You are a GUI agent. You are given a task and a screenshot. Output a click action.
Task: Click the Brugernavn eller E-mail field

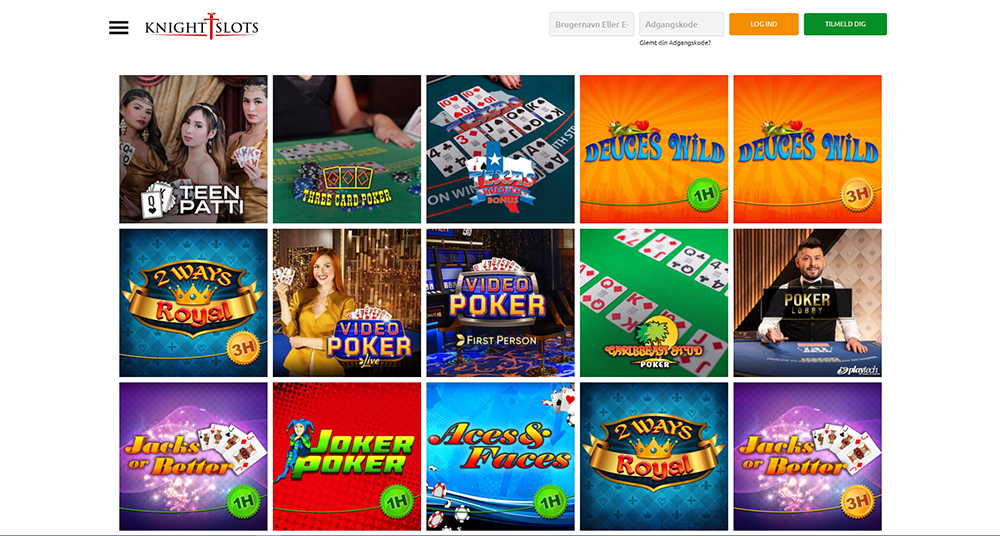click(x=591, y=24)
